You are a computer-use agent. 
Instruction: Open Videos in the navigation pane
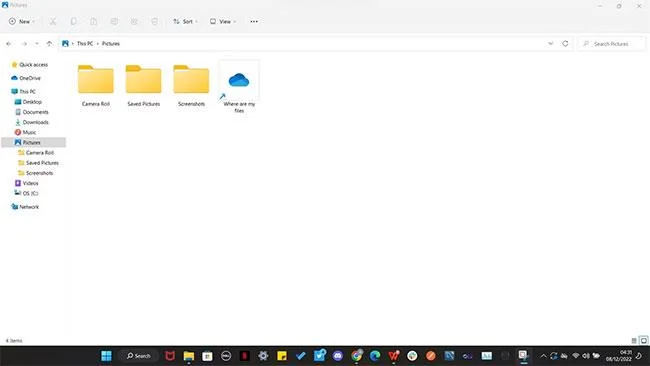(x=27, y=183)
